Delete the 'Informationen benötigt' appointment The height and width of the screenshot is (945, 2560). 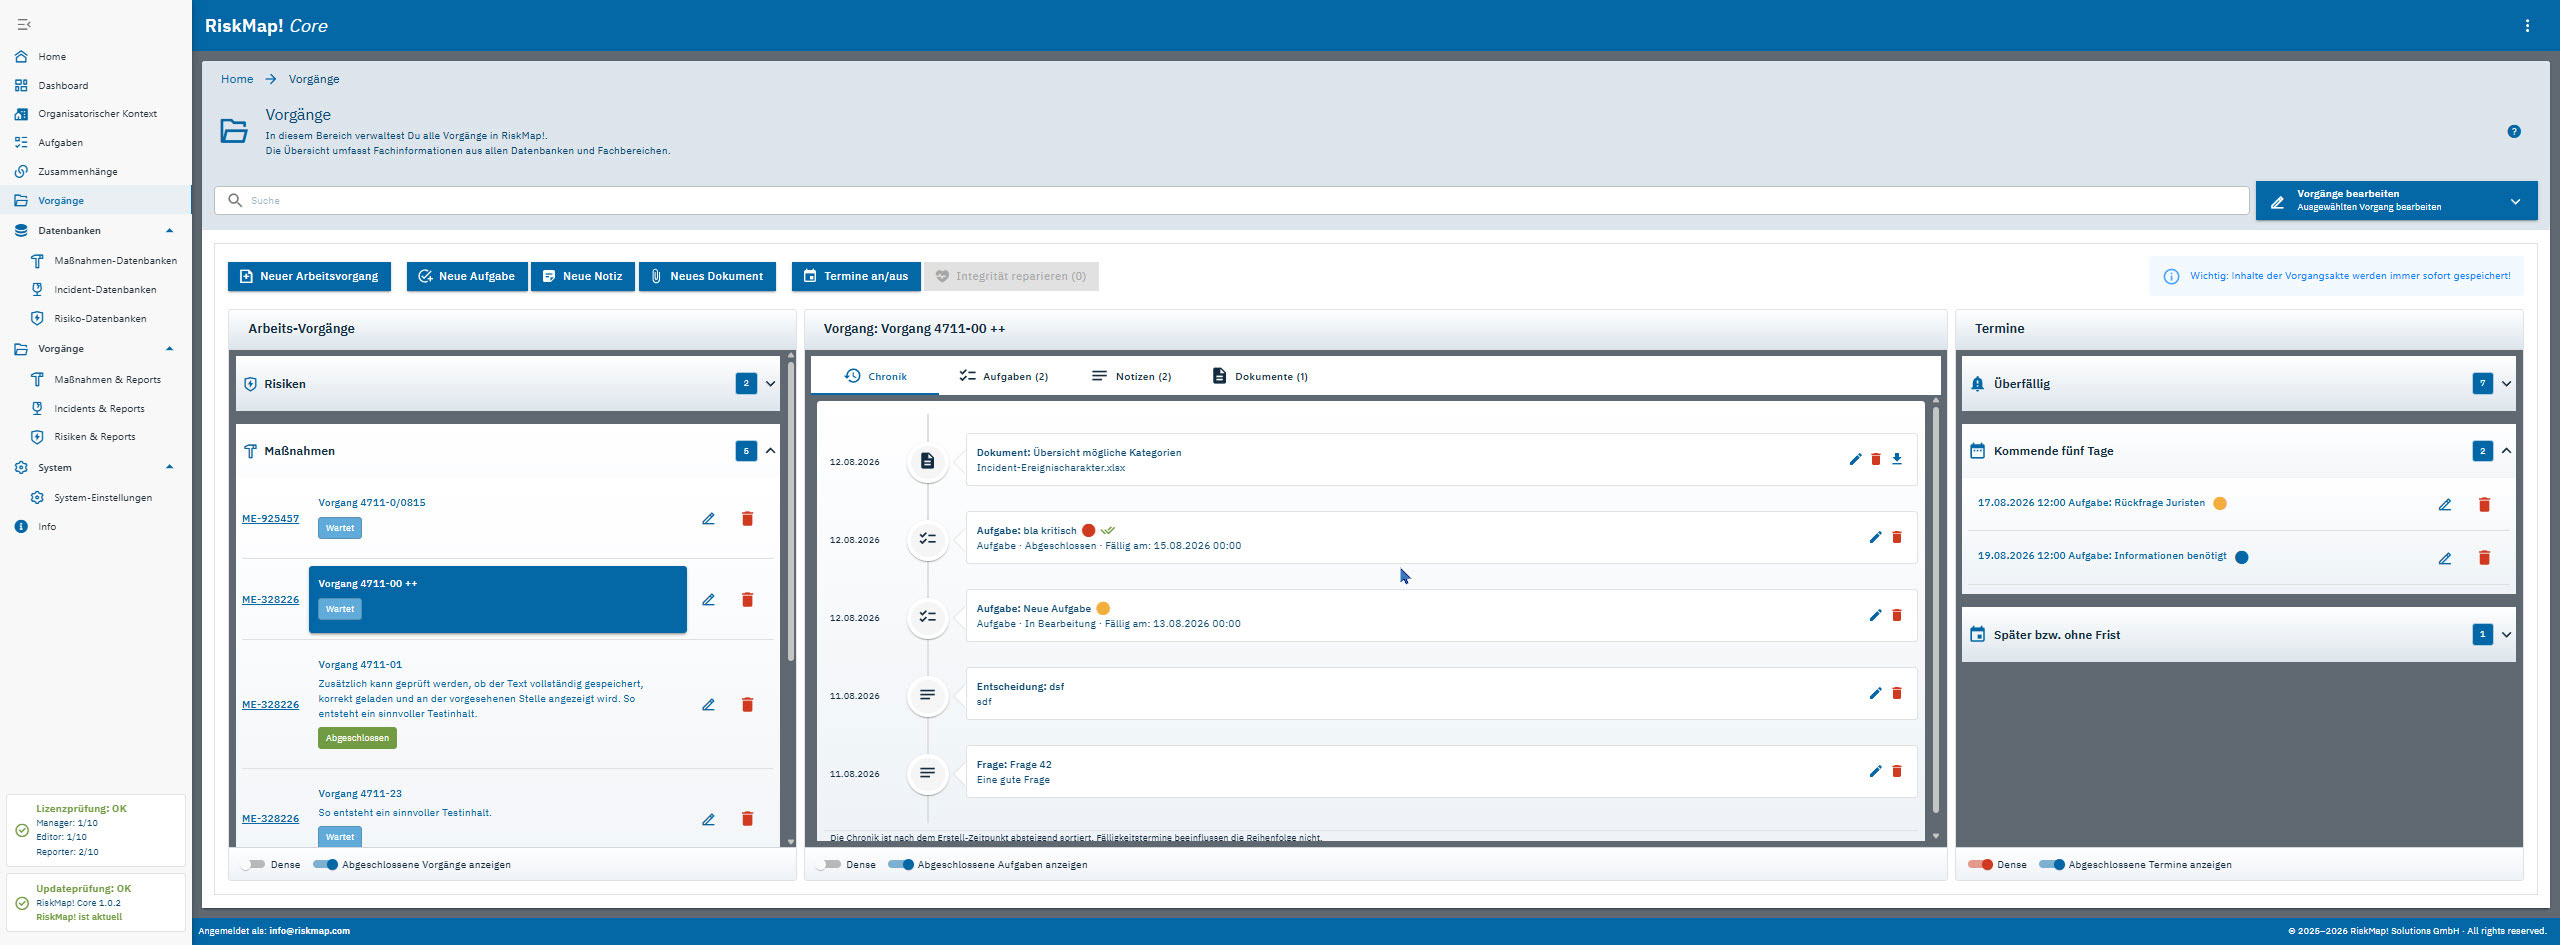[2484, 558]
